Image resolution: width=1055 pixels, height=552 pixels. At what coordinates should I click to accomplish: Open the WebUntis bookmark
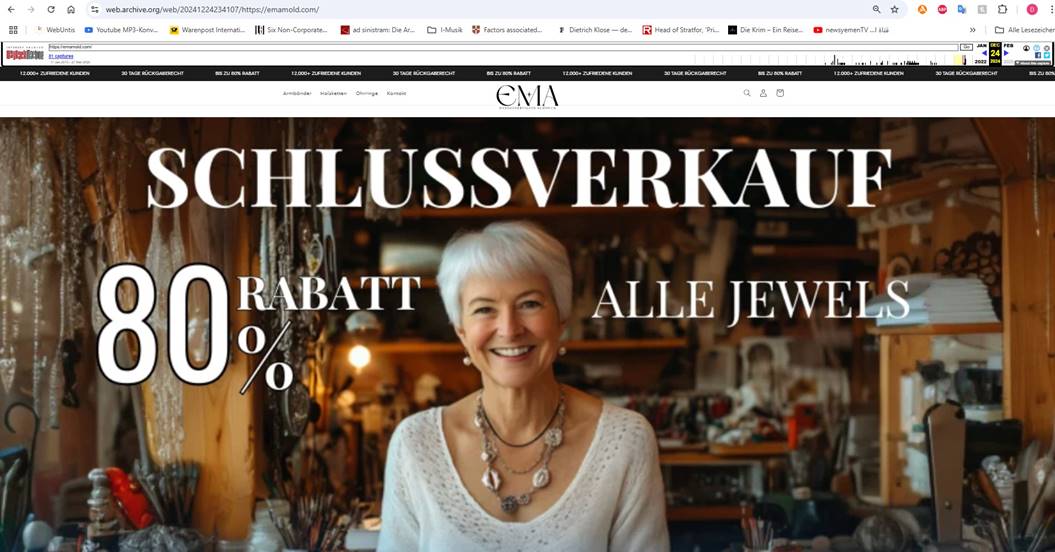coord(55,30)
